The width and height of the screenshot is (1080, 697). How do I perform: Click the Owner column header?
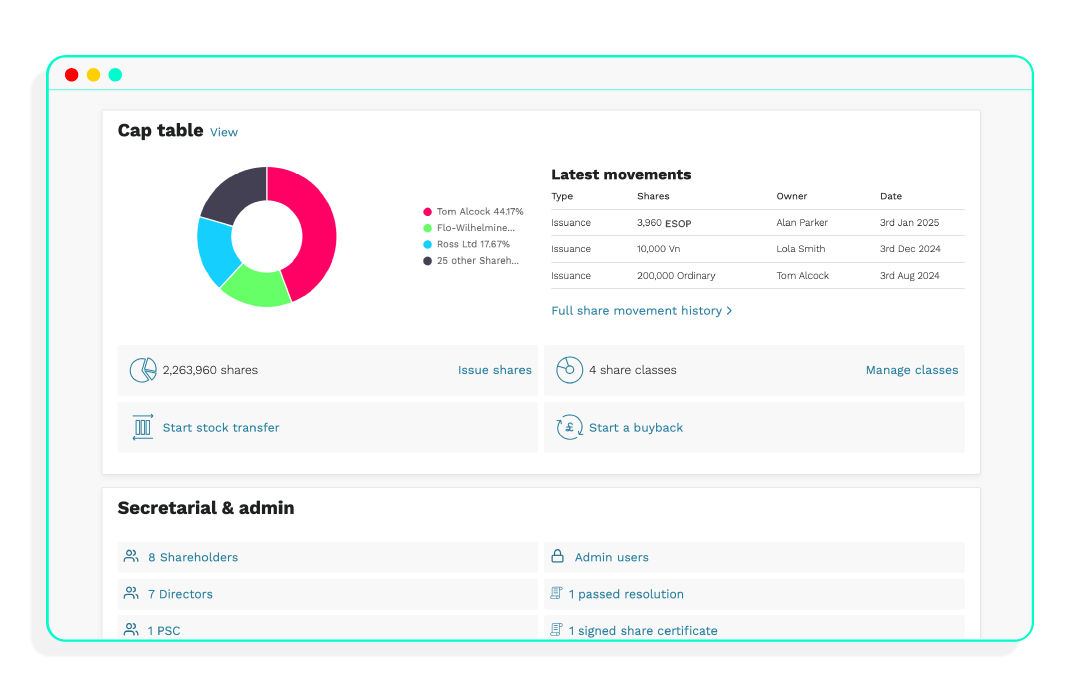(791, 196)
